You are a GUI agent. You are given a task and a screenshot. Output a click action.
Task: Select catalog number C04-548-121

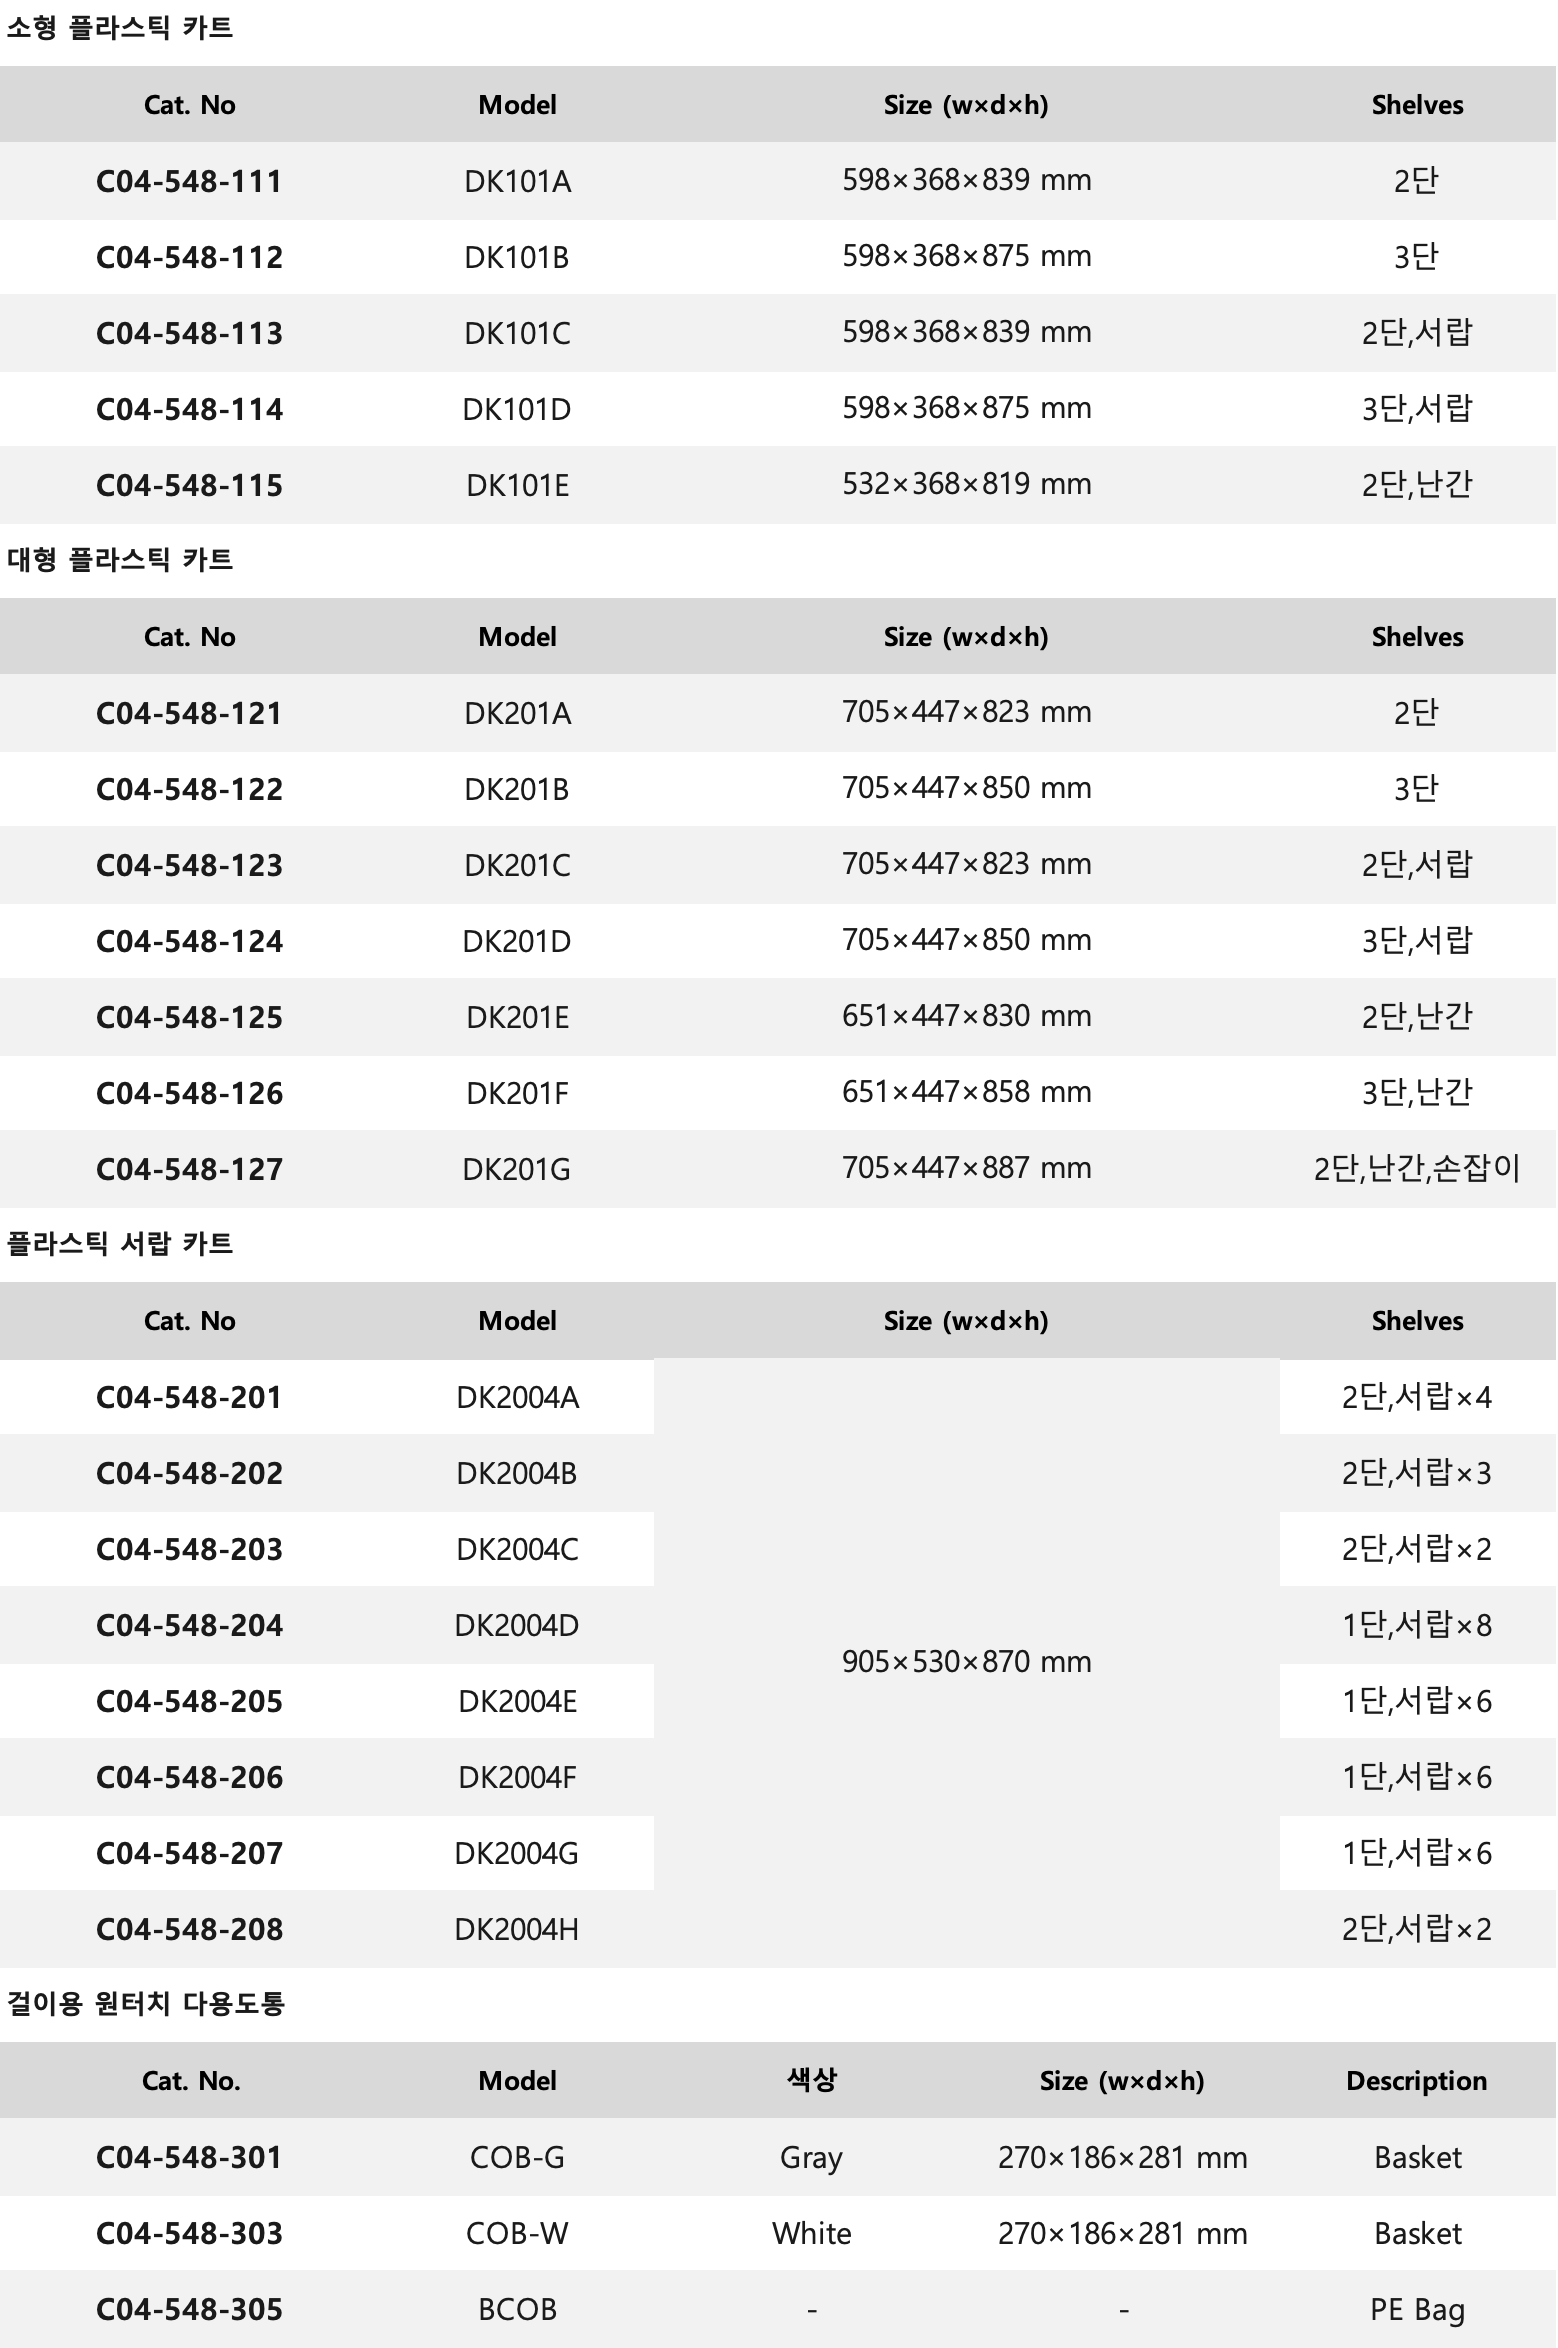[189, 713]
